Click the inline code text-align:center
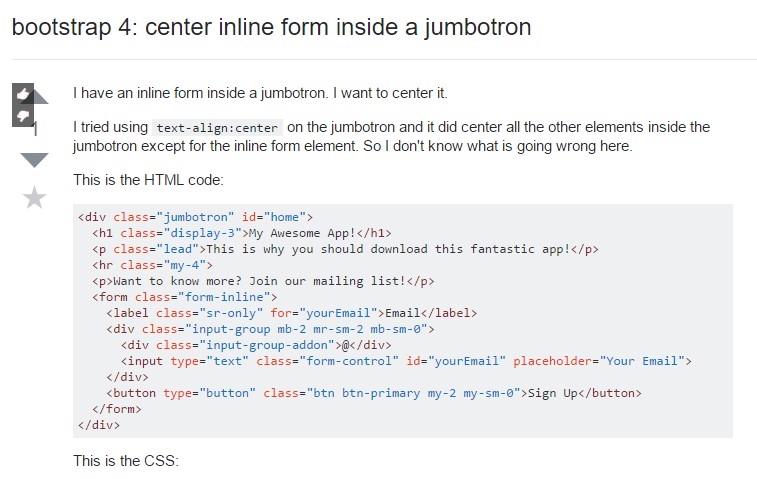The image size is (757, 479). [217, 128]
